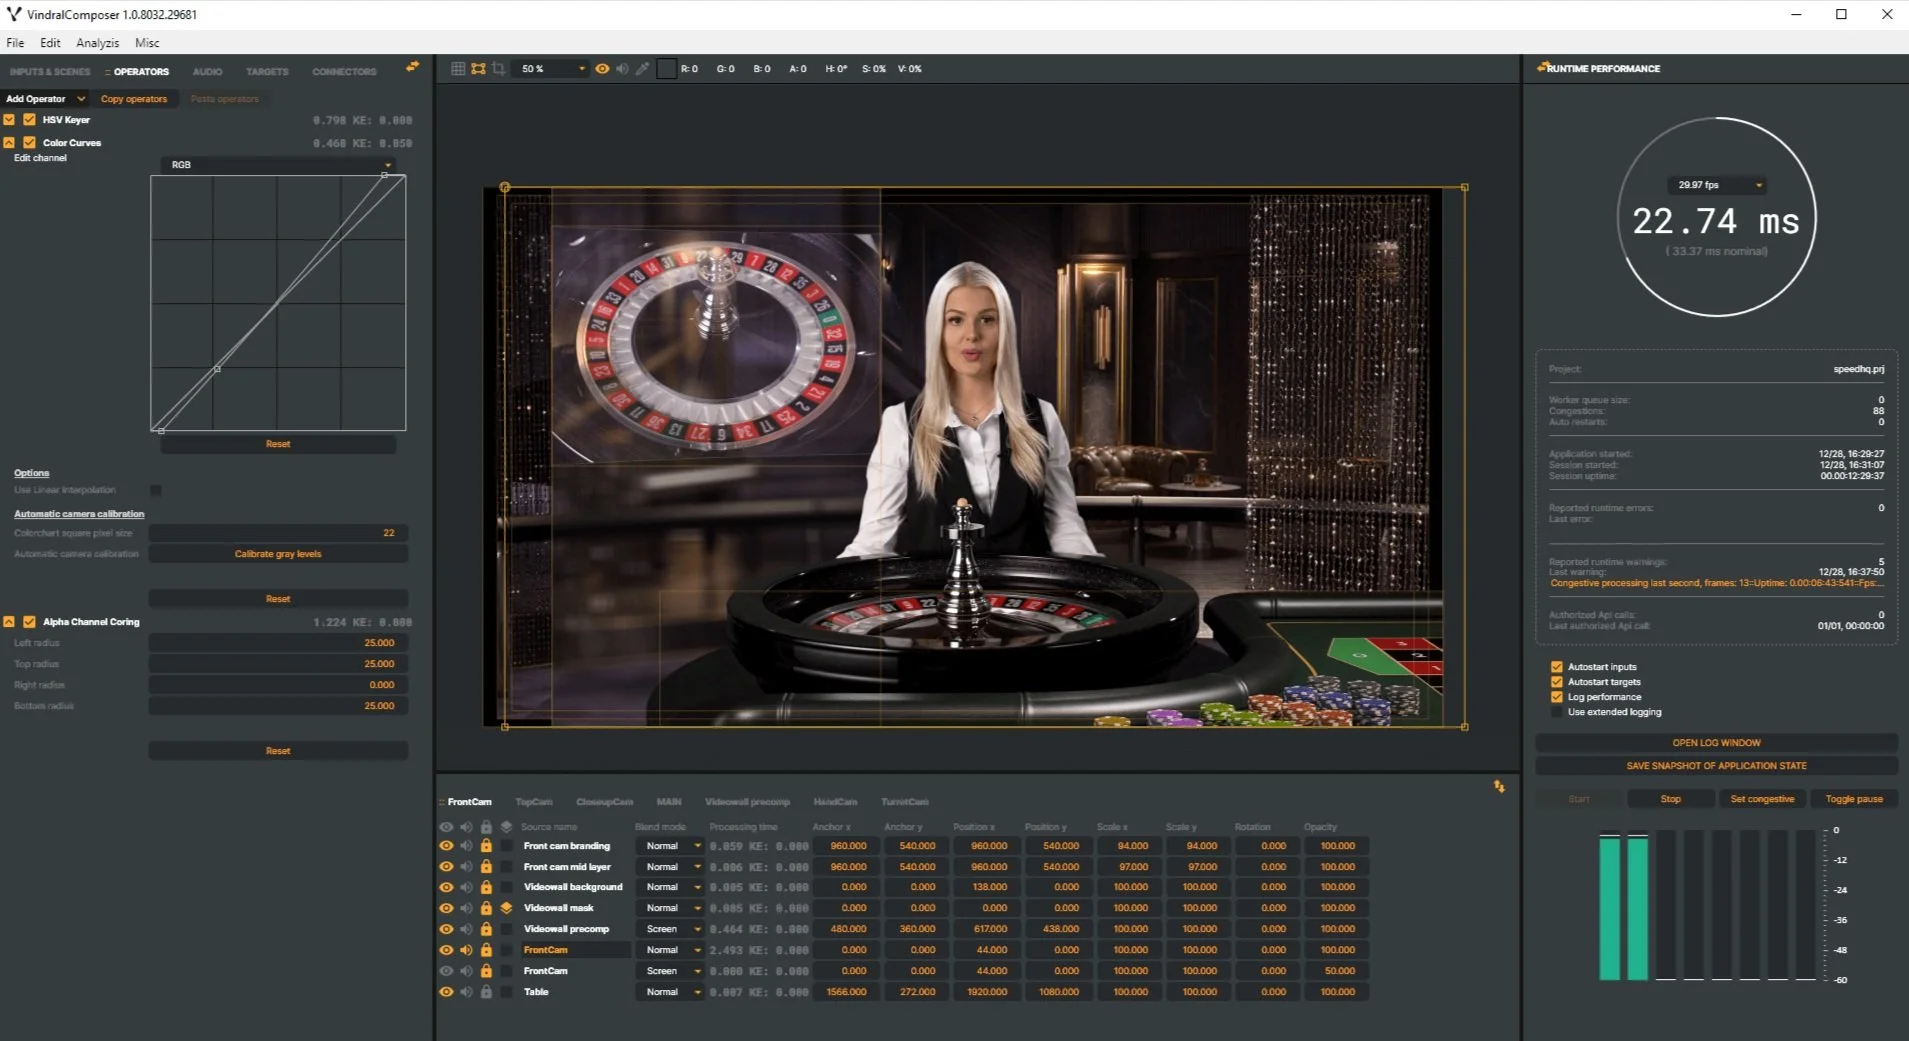Select the crop tool in the preview toolbar
Viewport: 1909px width, 1041px height.
[498, 68]
